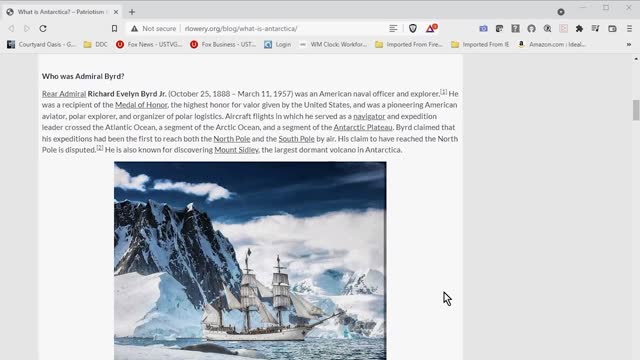This screenshot has width=640, height=360.
Task: Close the What is Antarctica tab
Action: 116,12
